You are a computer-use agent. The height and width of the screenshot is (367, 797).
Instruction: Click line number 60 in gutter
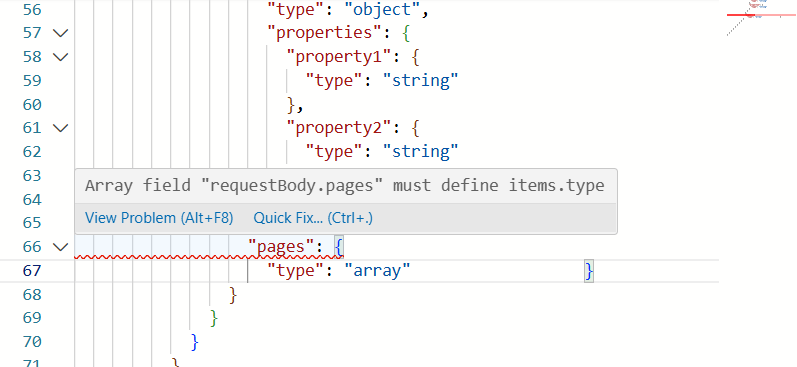tap(32, 104)
